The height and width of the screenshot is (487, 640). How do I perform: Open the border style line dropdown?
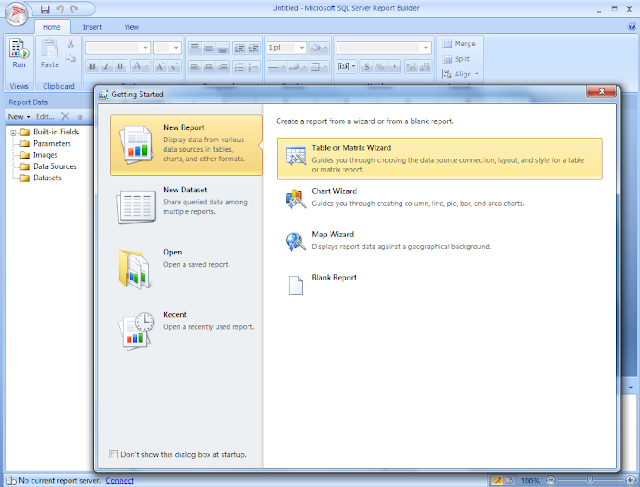click(276, 67)
